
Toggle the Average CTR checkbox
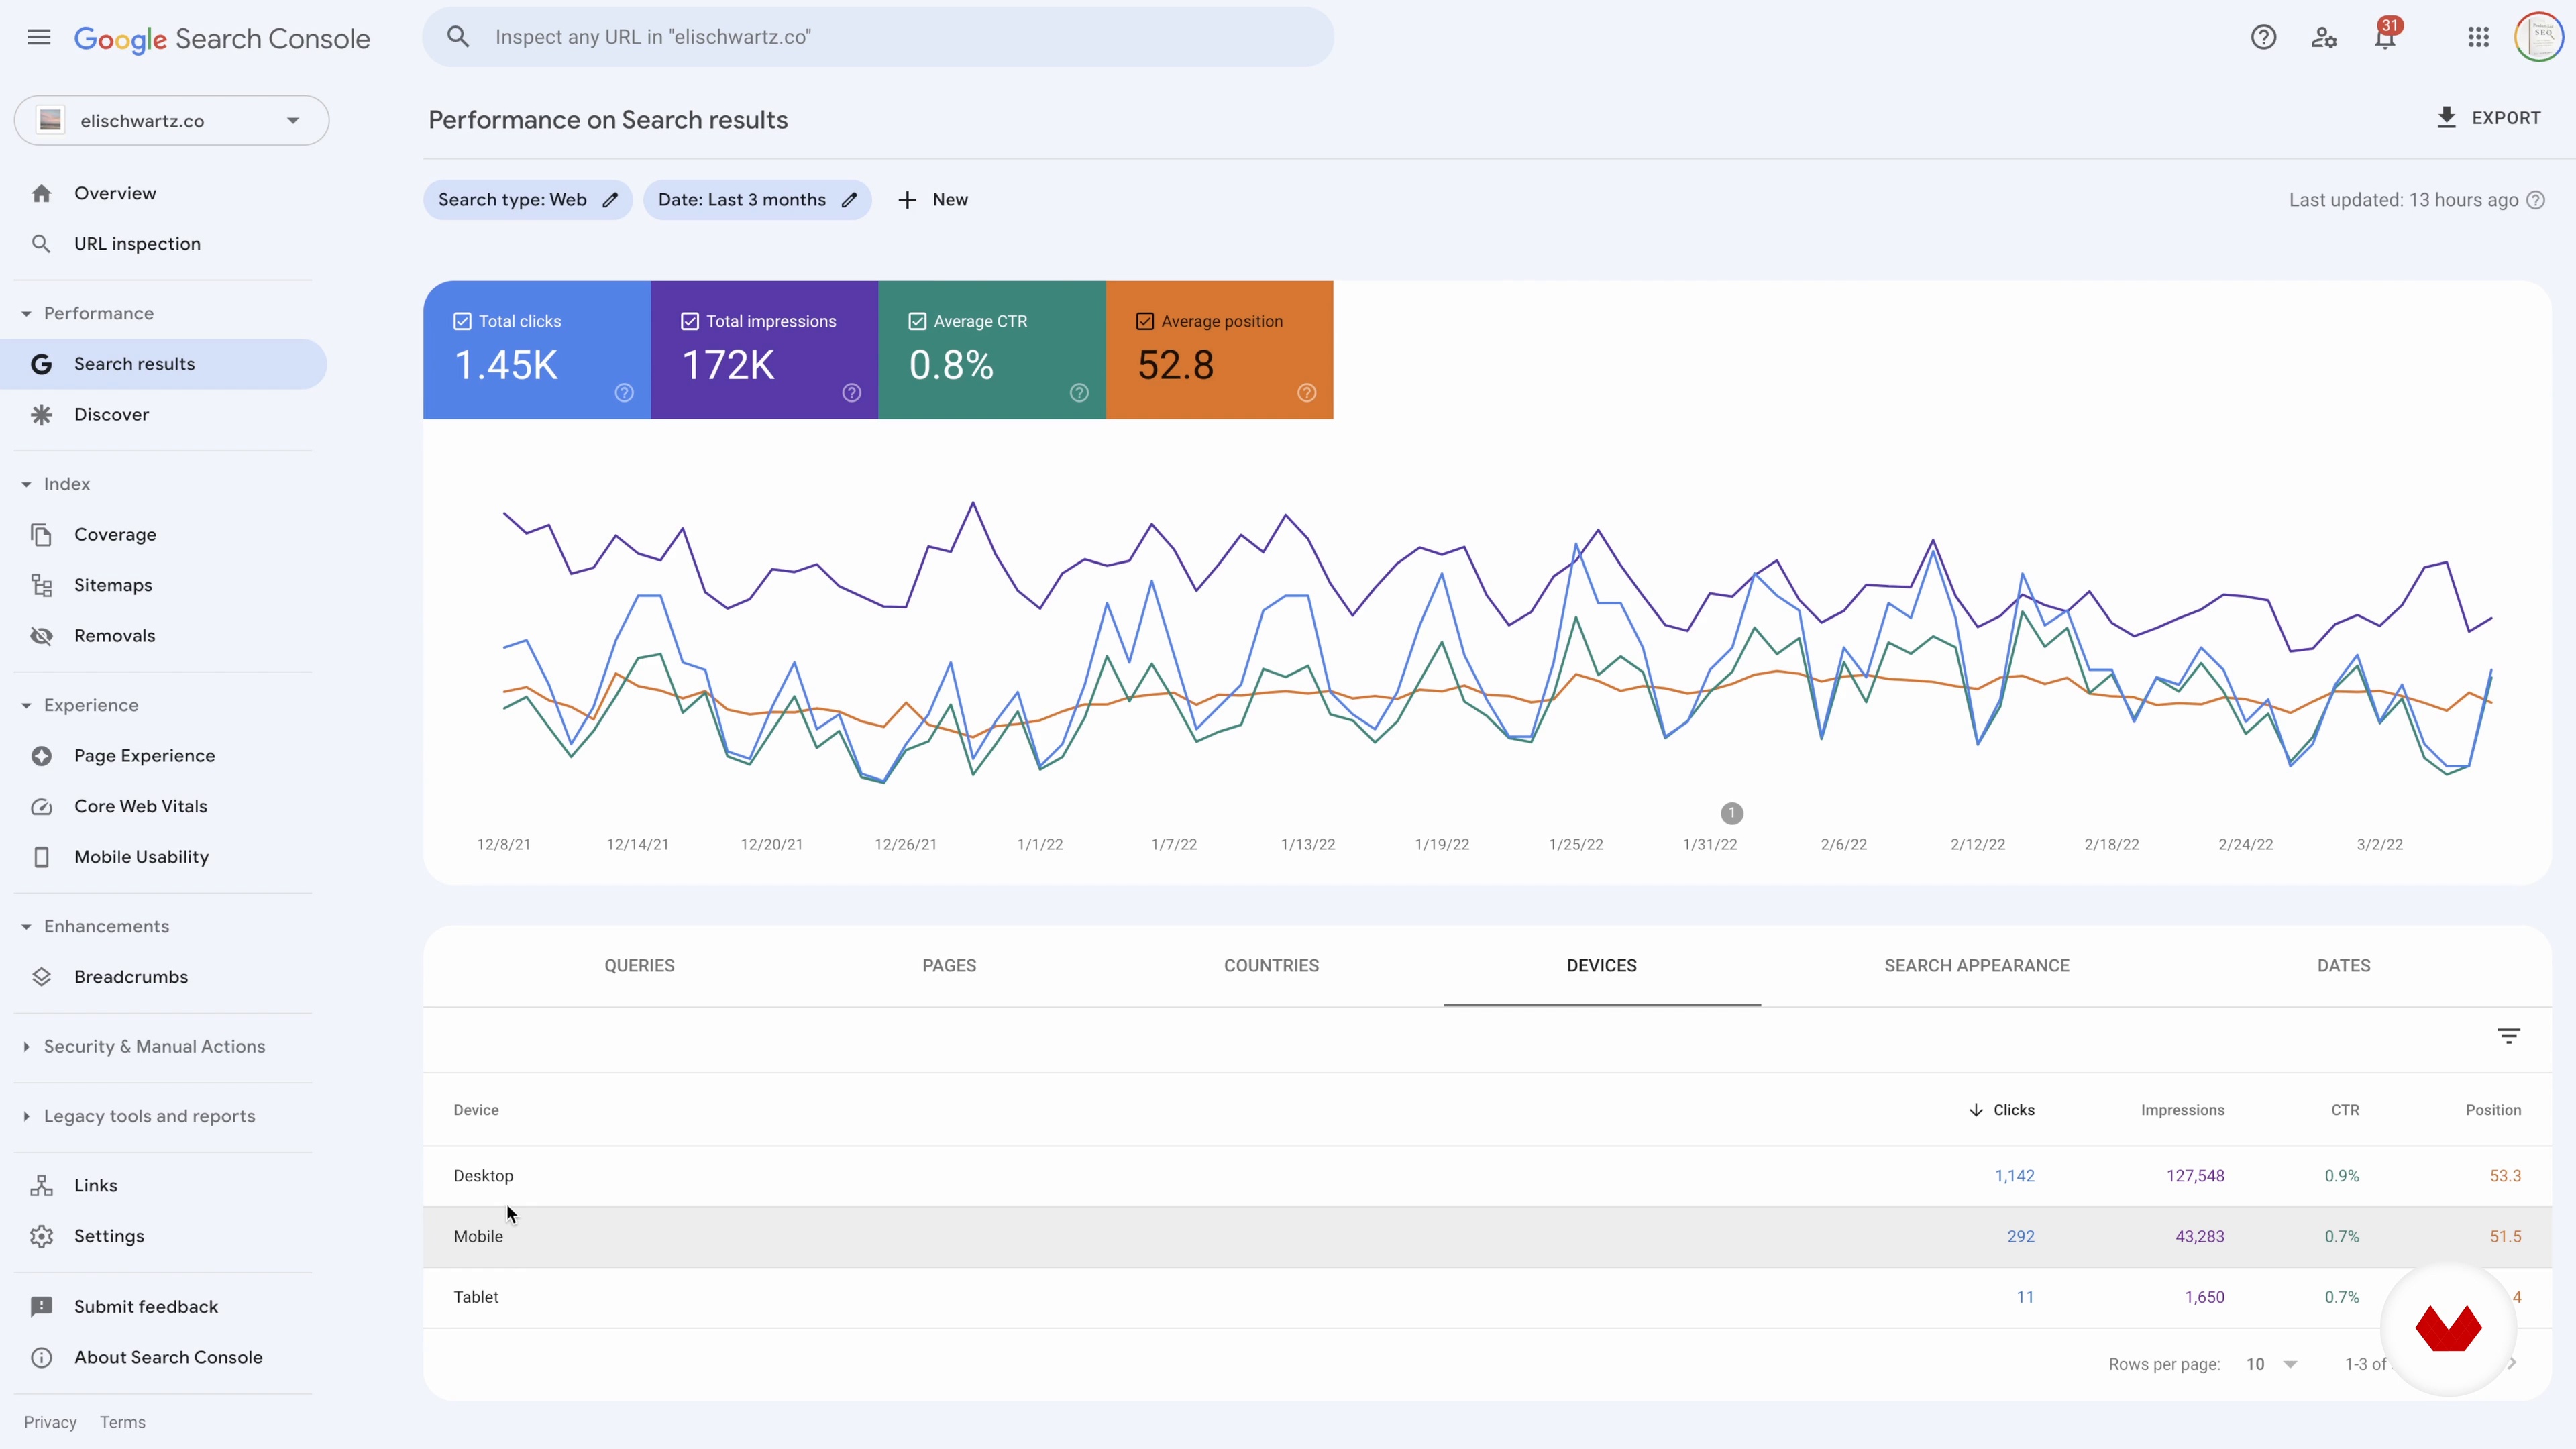pos(917,321)
